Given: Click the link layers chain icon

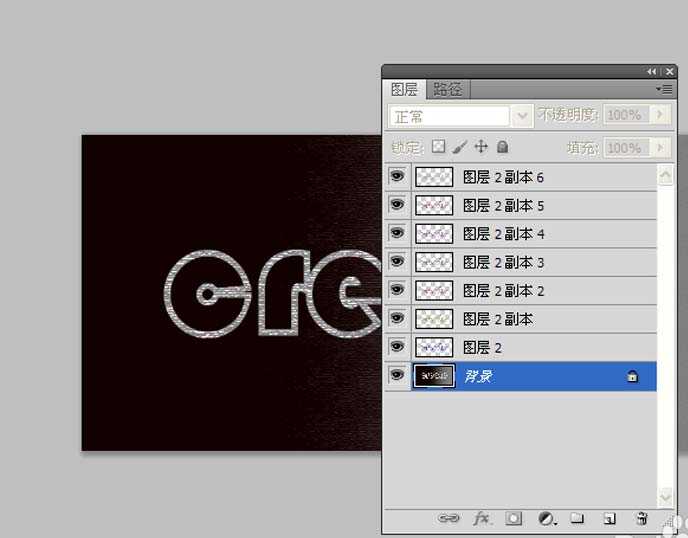Looking at the screenshot, I should click(x=448, y=518).
